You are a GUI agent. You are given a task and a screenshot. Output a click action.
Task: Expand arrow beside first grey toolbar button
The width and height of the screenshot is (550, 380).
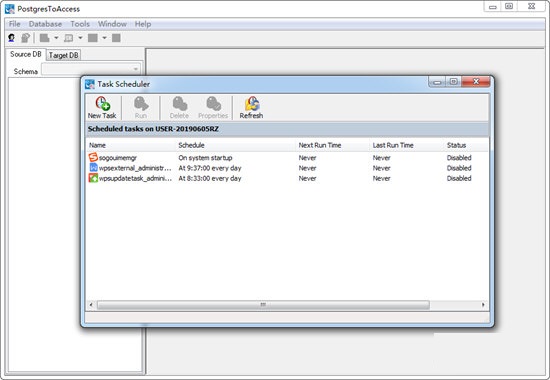point(56,38)
